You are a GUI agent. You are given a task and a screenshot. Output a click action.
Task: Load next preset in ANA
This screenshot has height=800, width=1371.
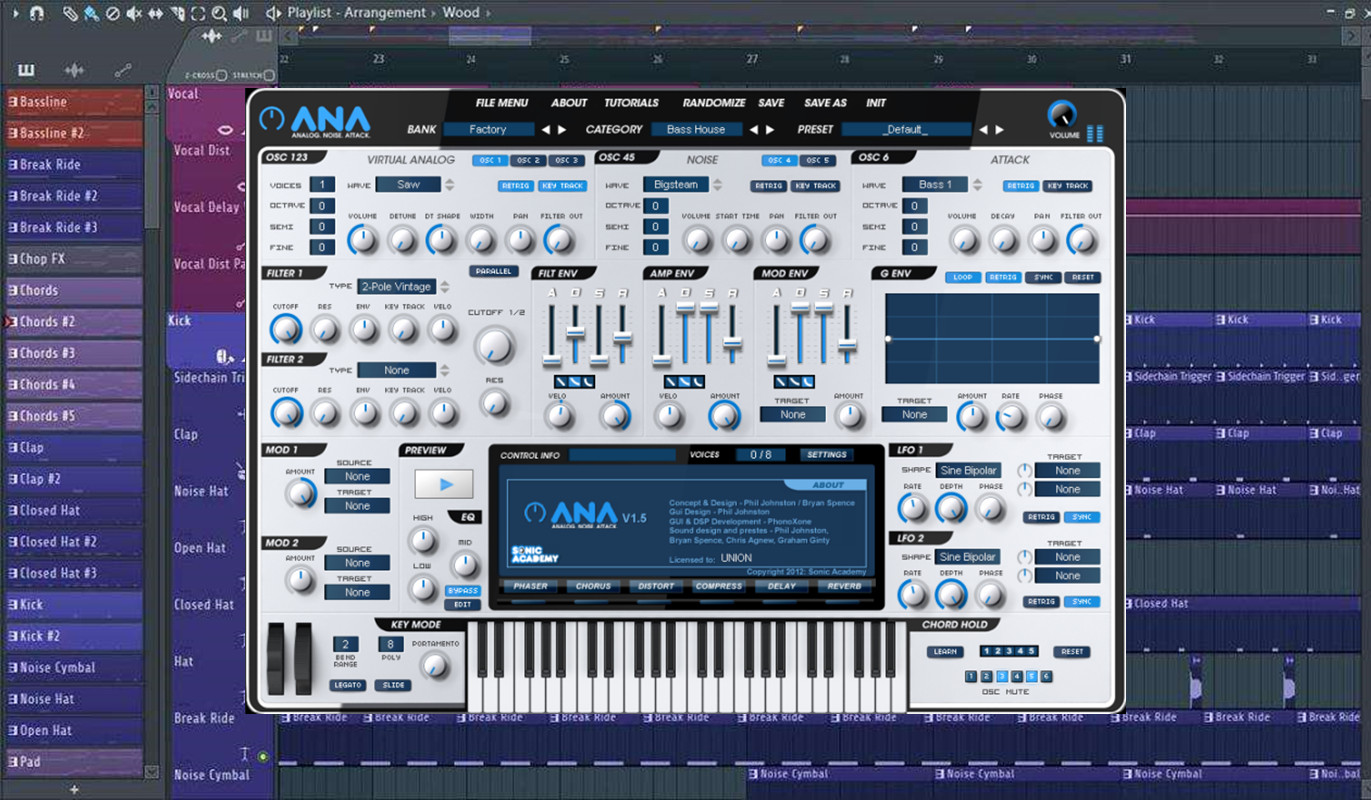(999, 129)
